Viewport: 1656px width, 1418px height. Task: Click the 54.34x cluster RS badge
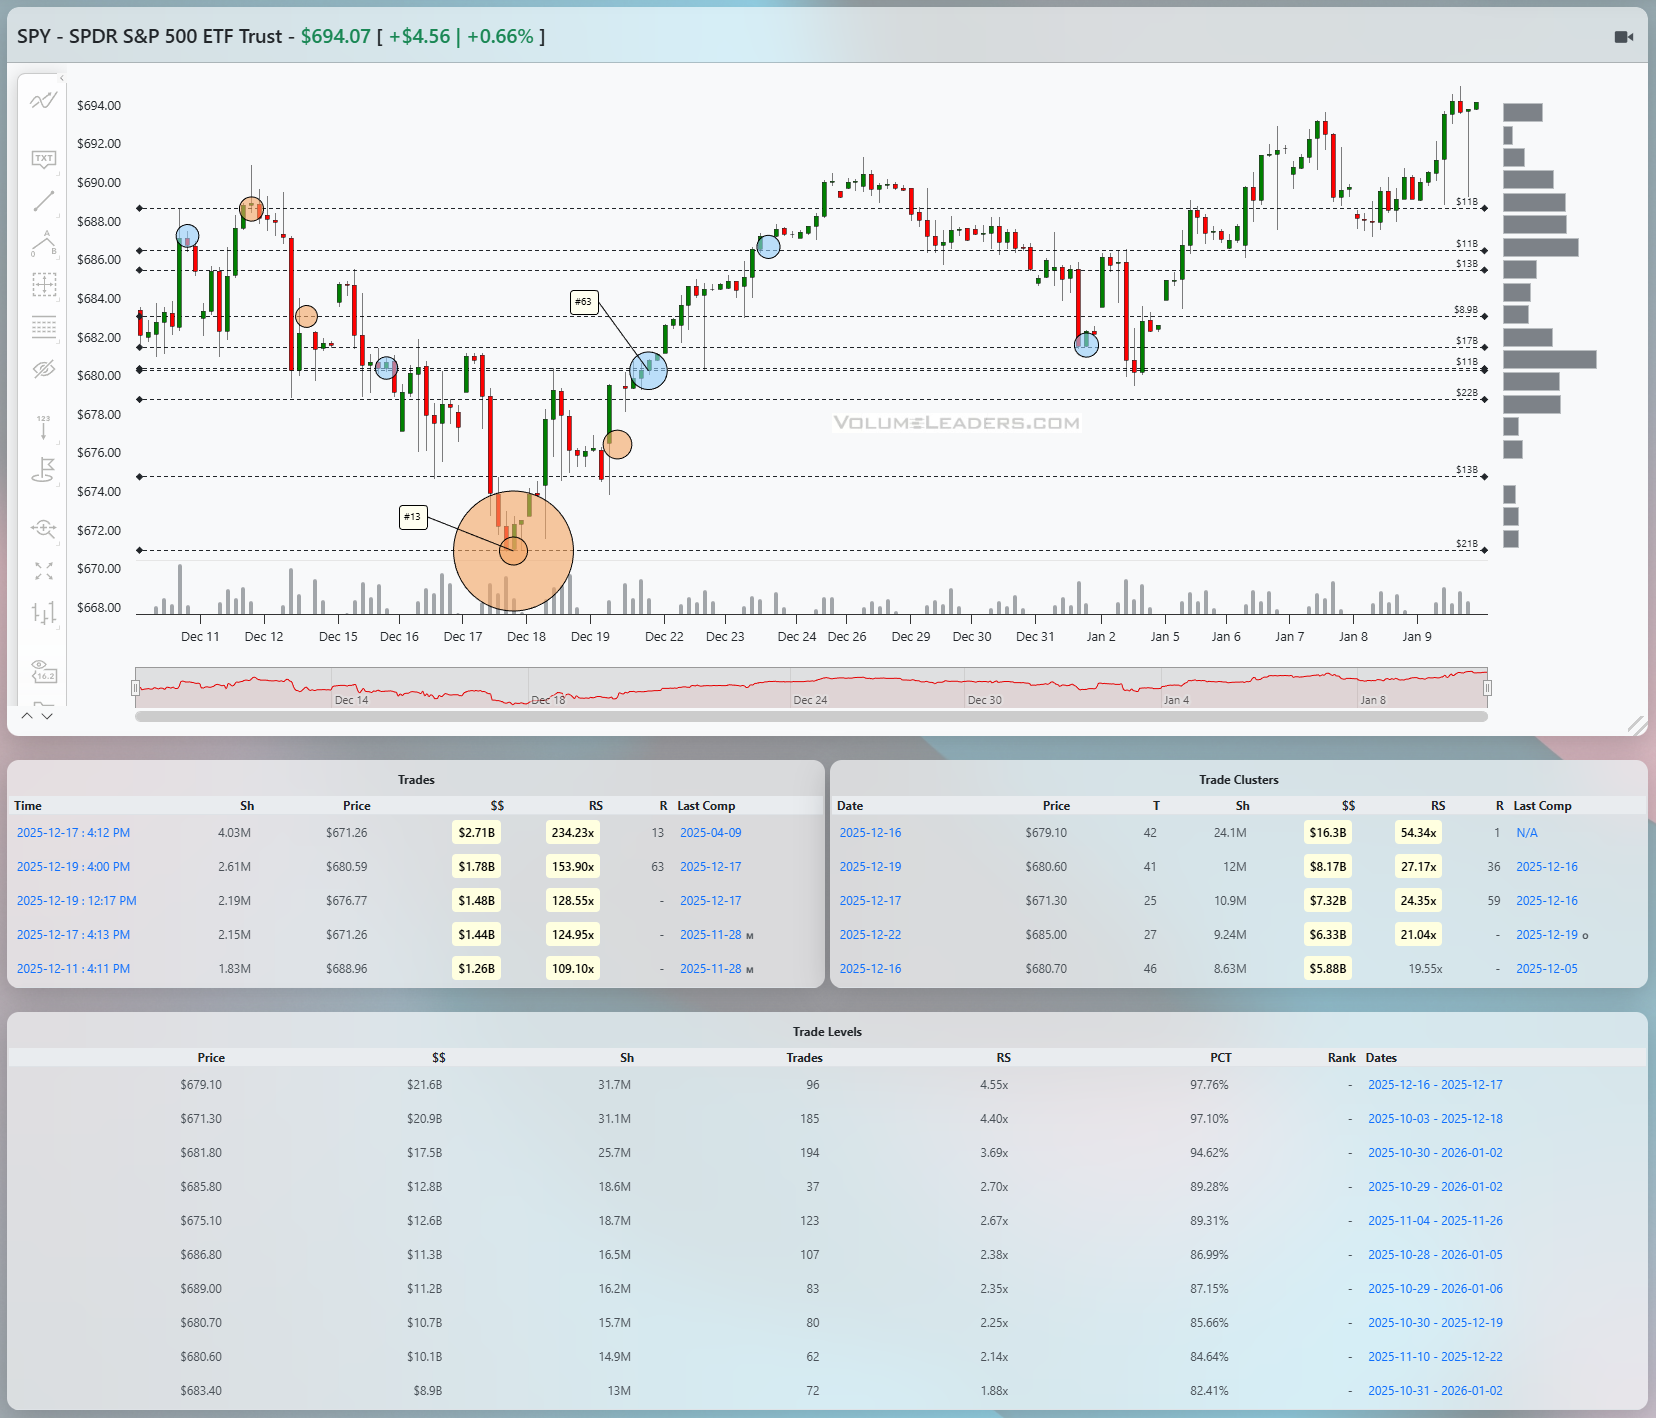coord(1418,833)
